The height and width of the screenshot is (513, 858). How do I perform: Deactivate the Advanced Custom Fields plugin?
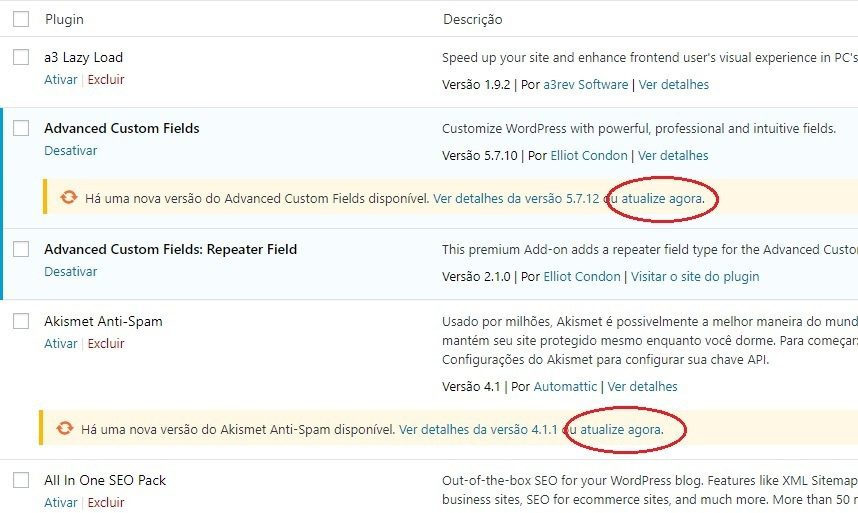click(70, 151)
